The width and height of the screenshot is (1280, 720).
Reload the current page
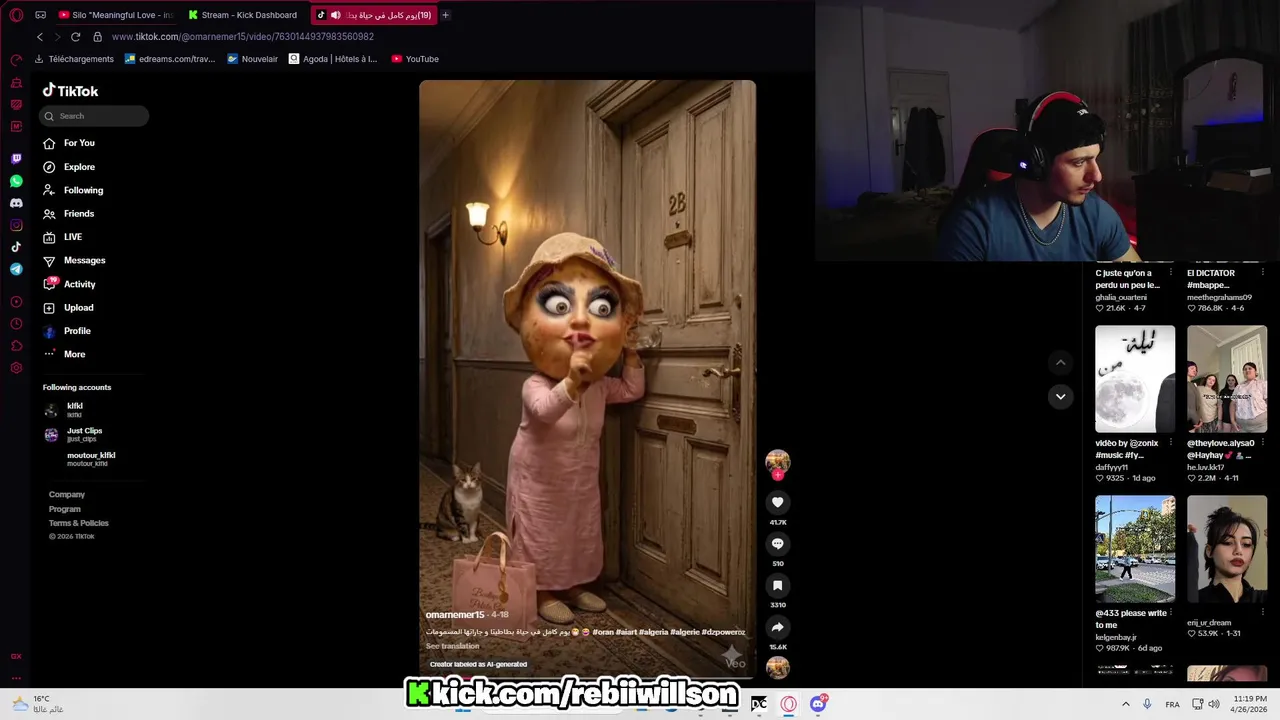[x=75, y=37]
